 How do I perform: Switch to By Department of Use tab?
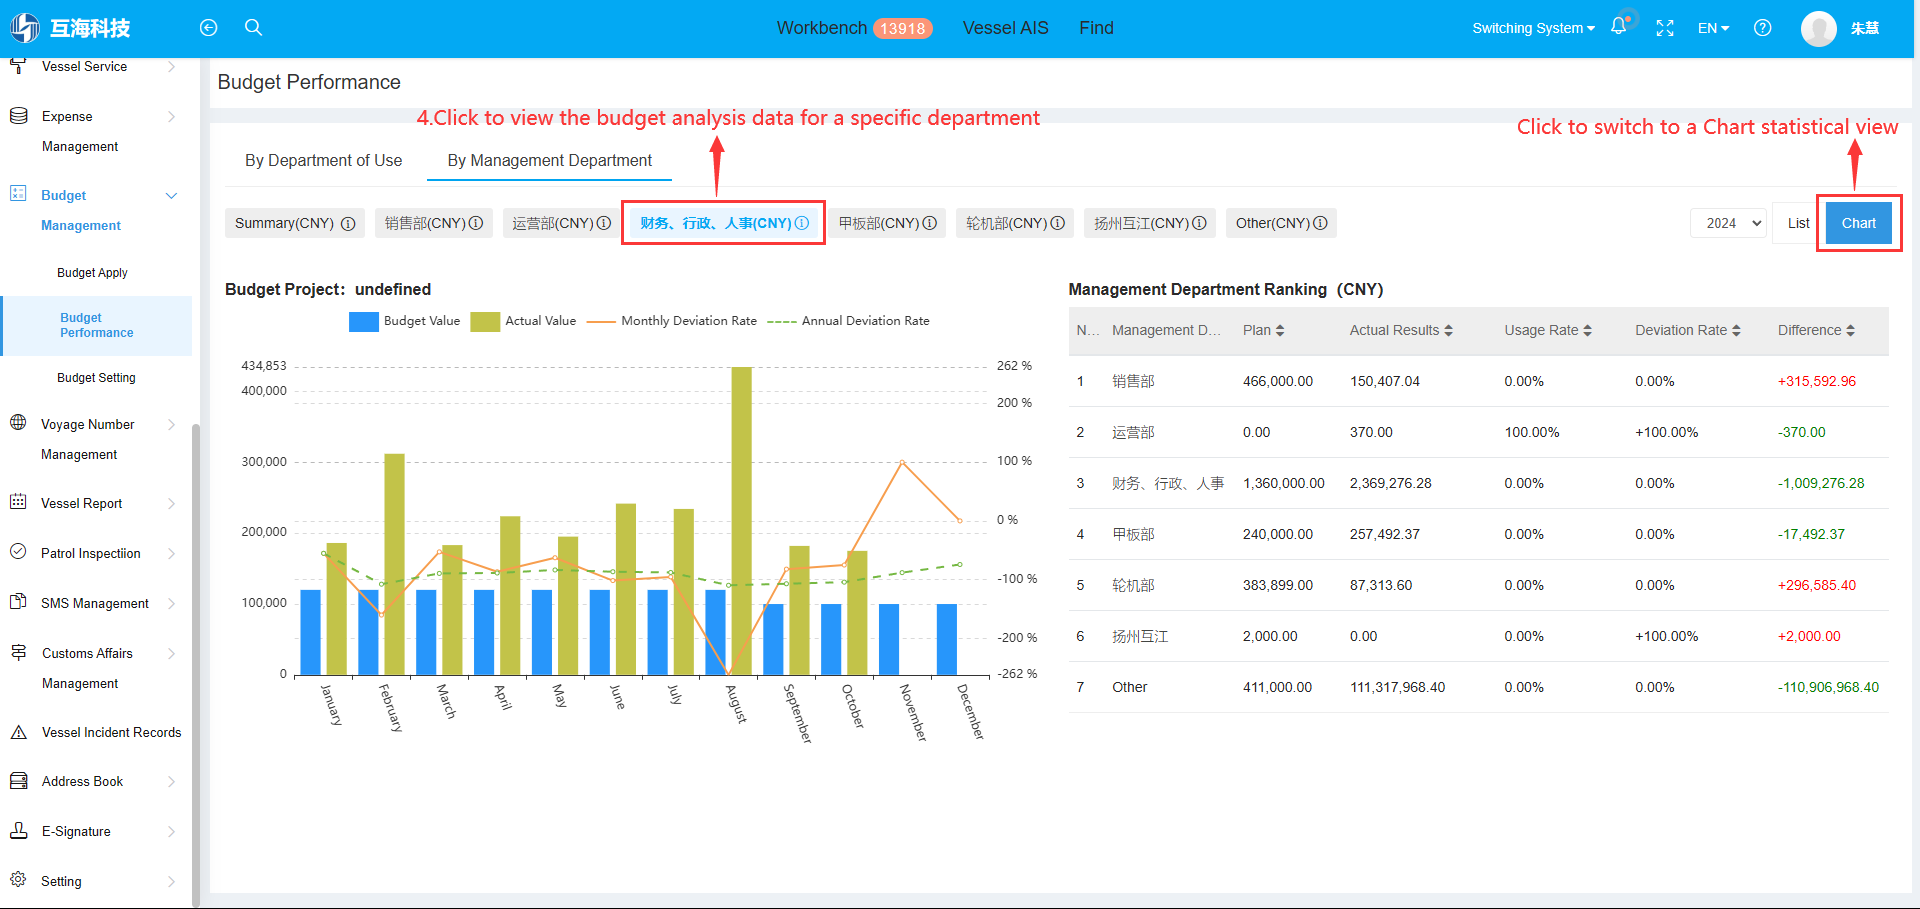323,160
